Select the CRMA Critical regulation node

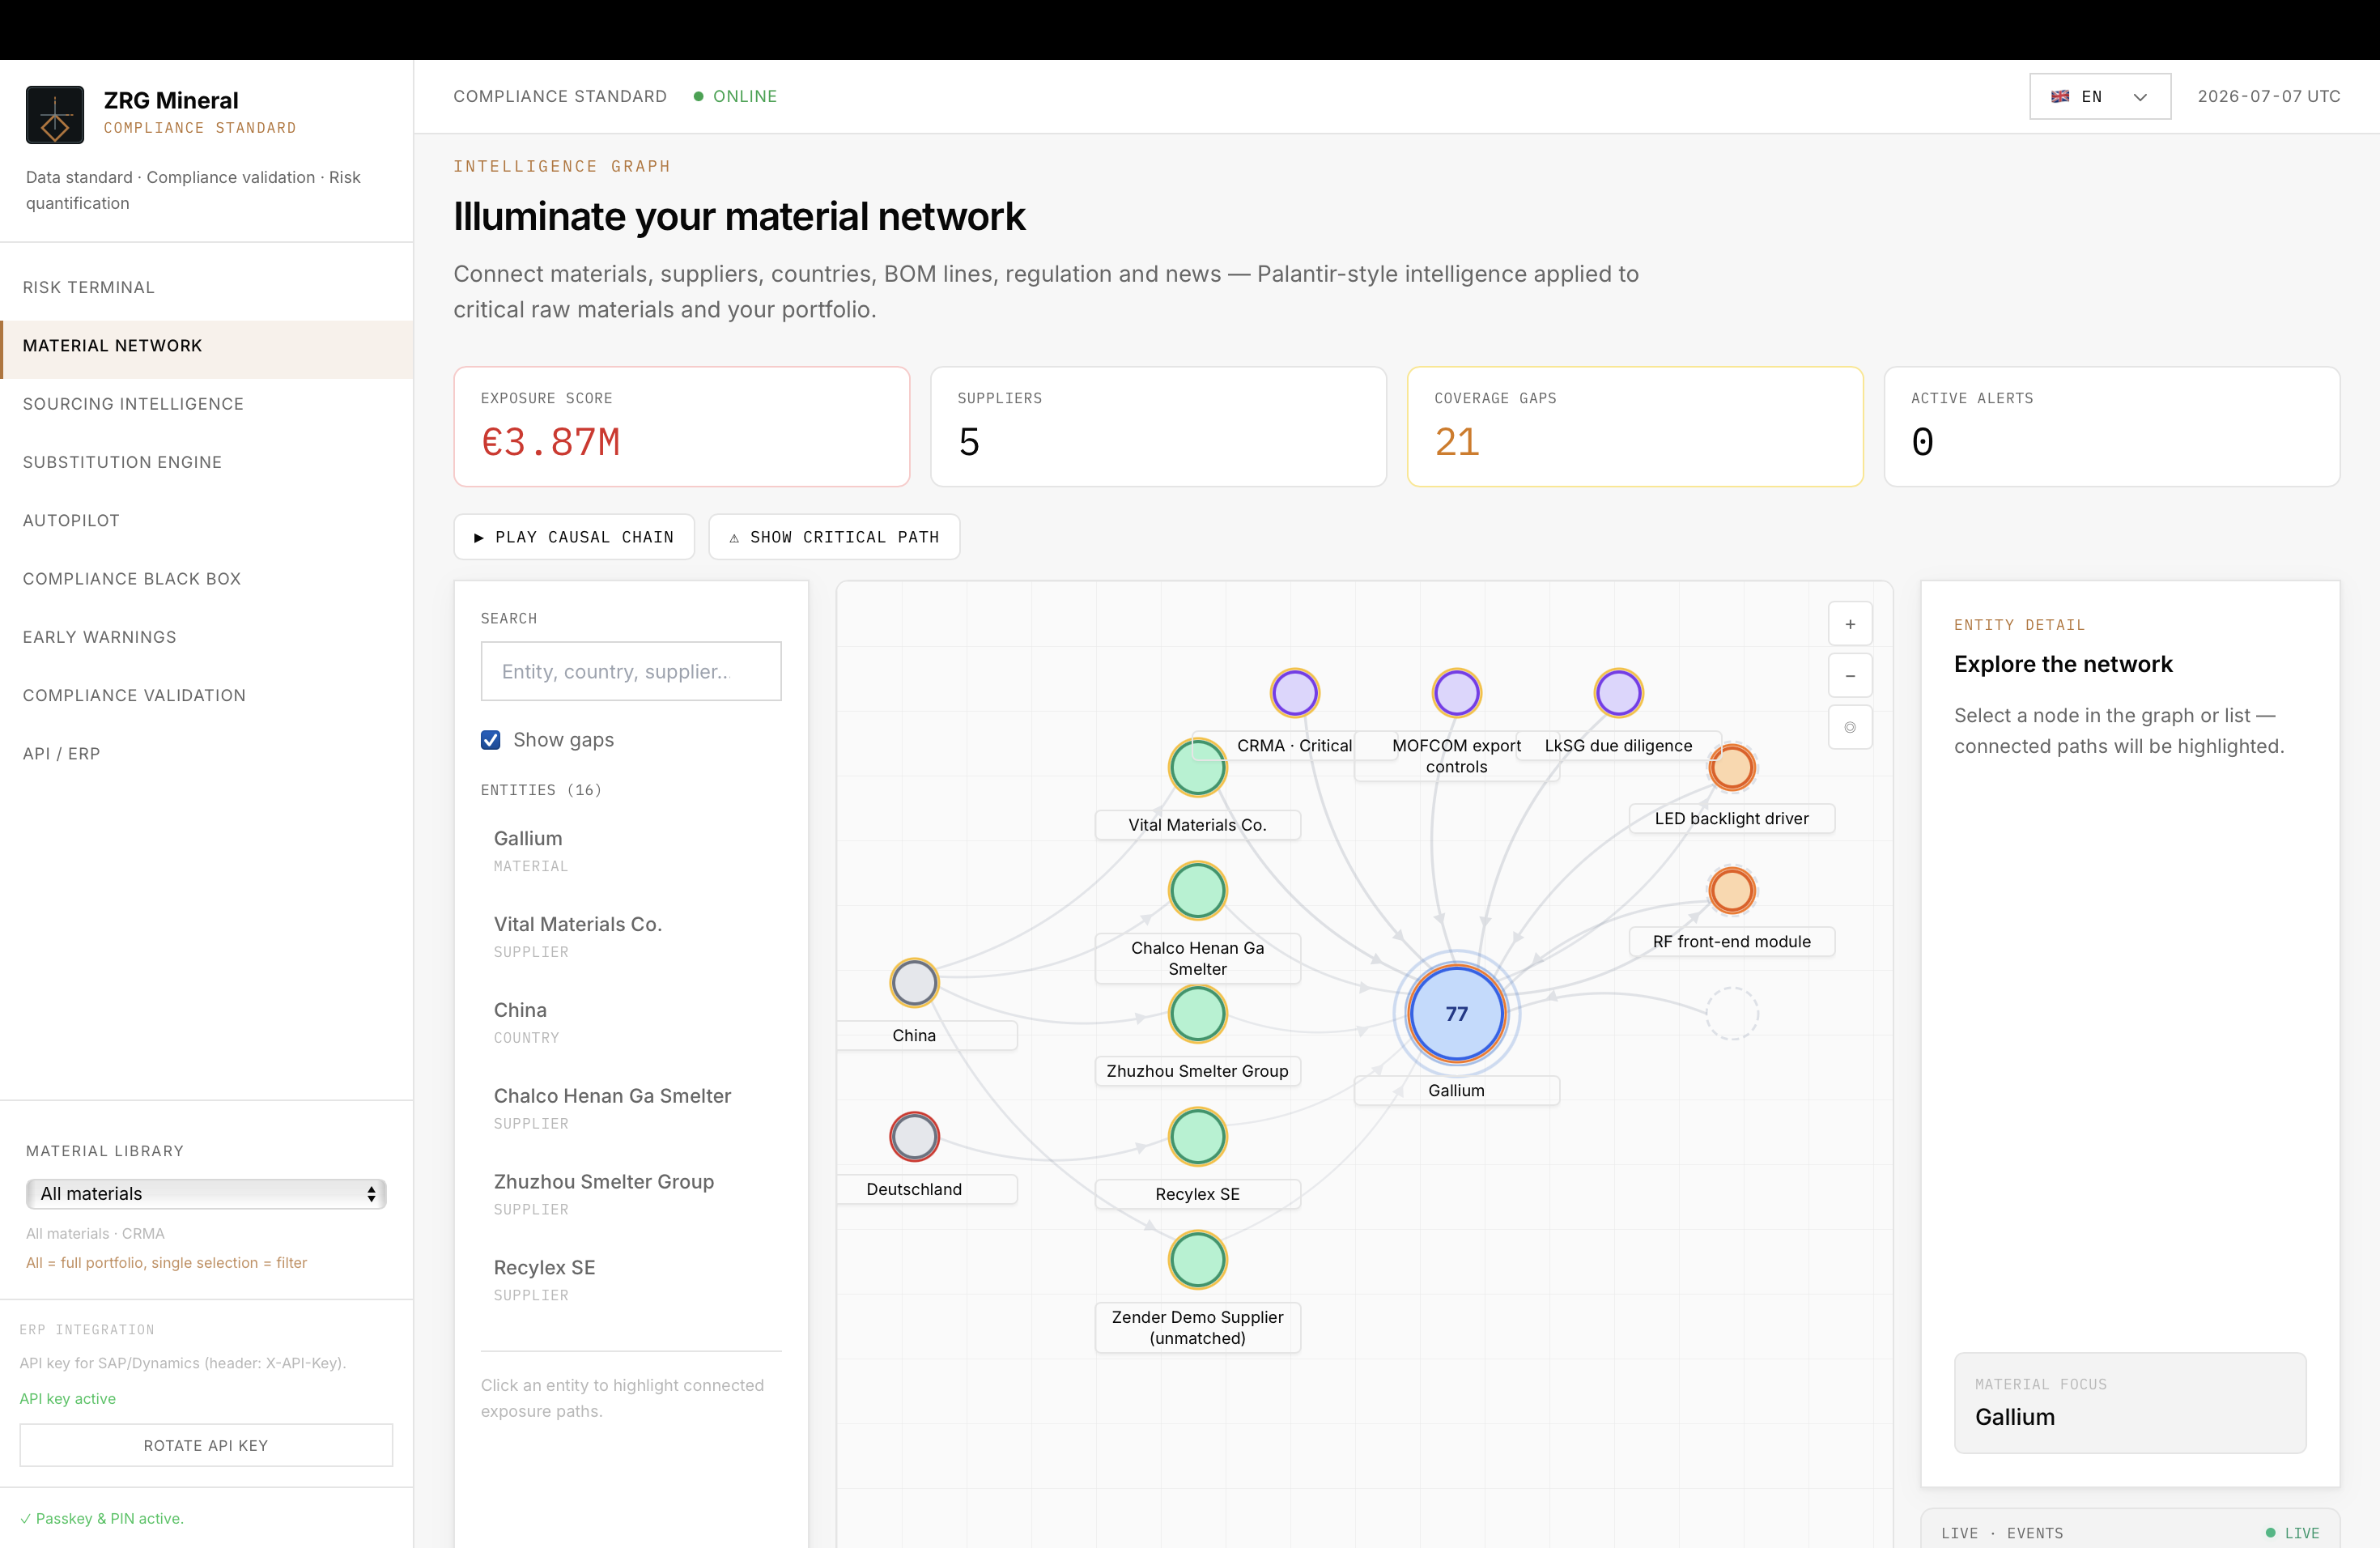point(1295,692)
